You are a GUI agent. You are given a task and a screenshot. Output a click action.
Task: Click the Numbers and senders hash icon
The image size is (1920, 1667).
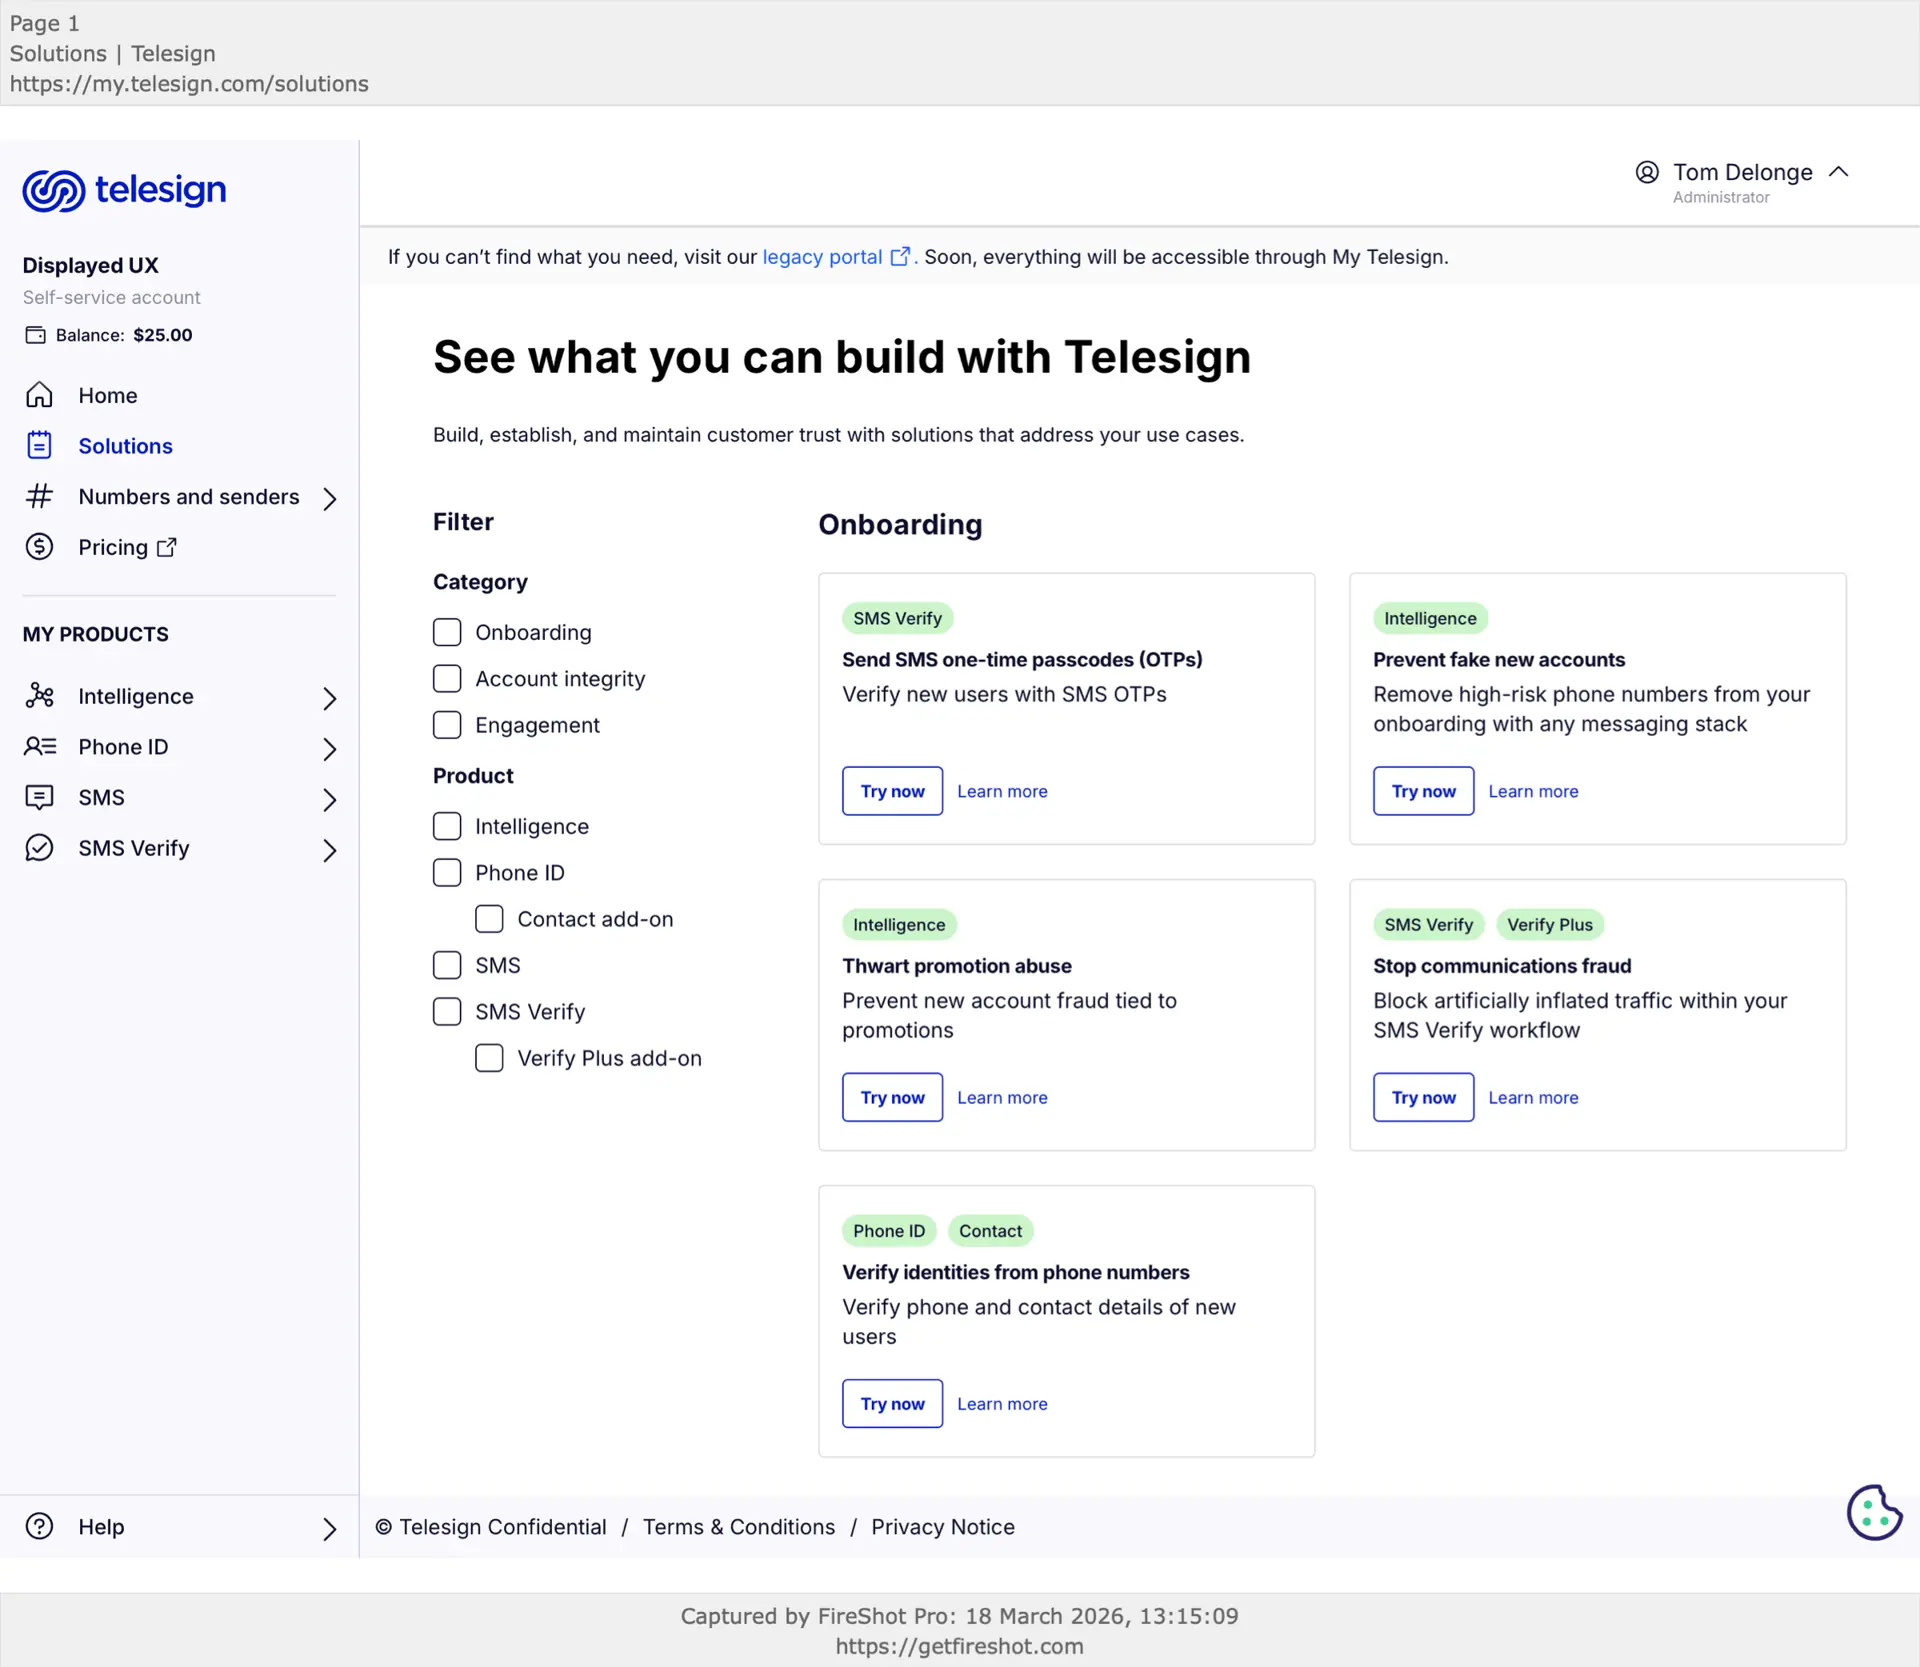click(39, 497)
